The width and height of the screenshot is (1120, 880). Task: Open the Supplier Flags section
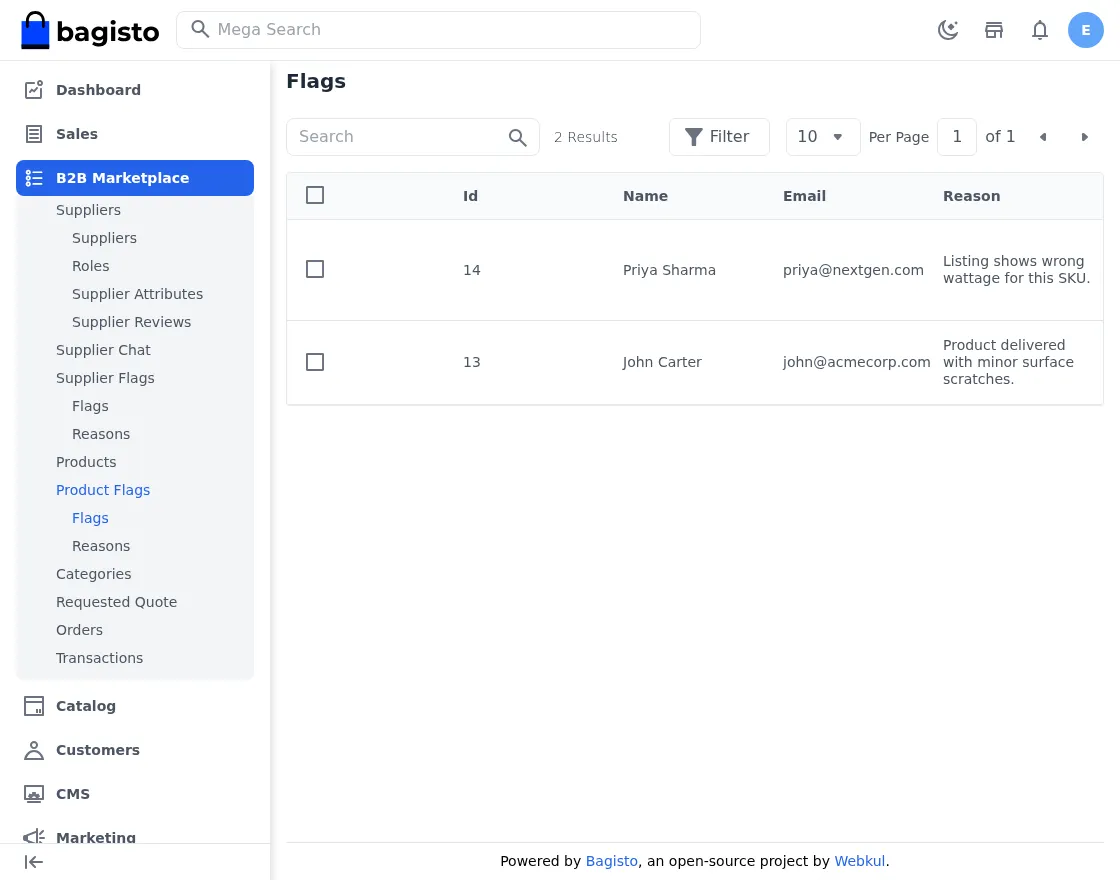pos(105,378)
